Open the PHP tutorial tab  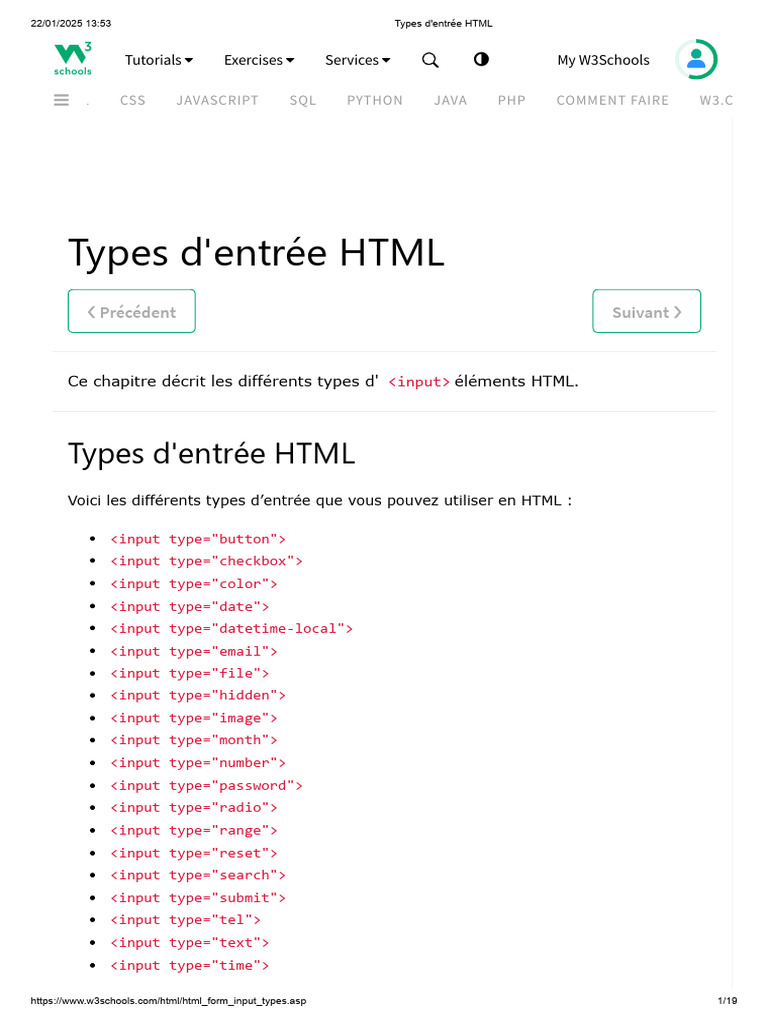click(x=511, y=100)
